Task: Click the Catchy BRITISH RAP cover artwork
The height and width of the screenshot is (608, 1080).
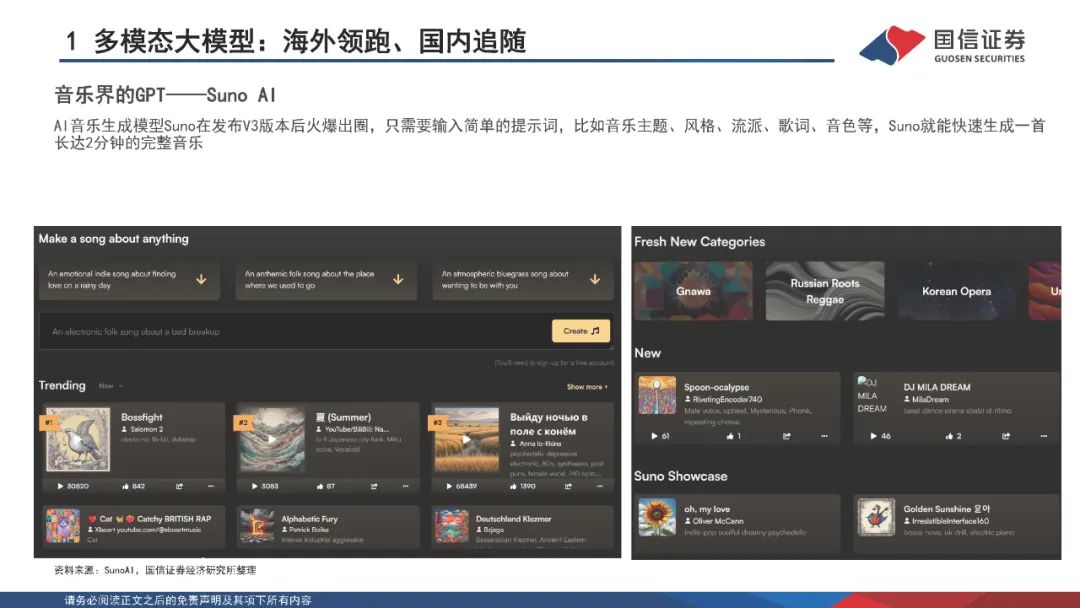Action: point(63,525)
